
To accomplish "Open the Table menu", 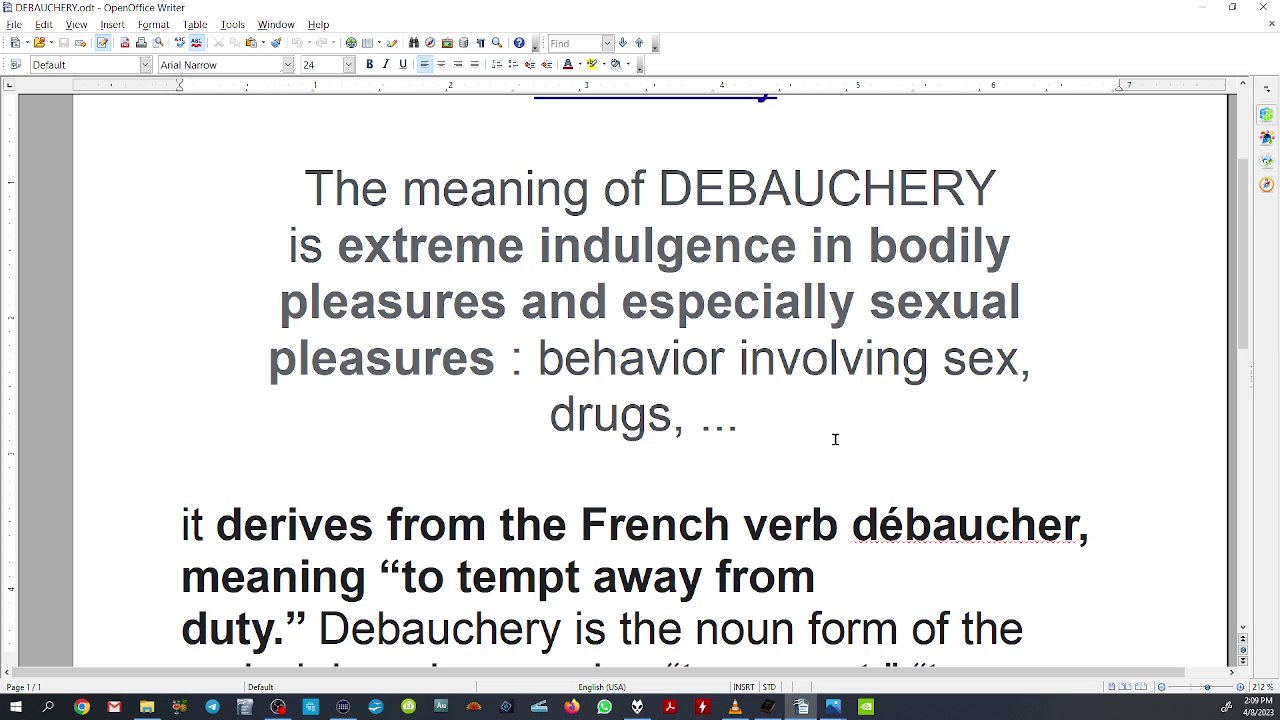I will coord(195,24).
